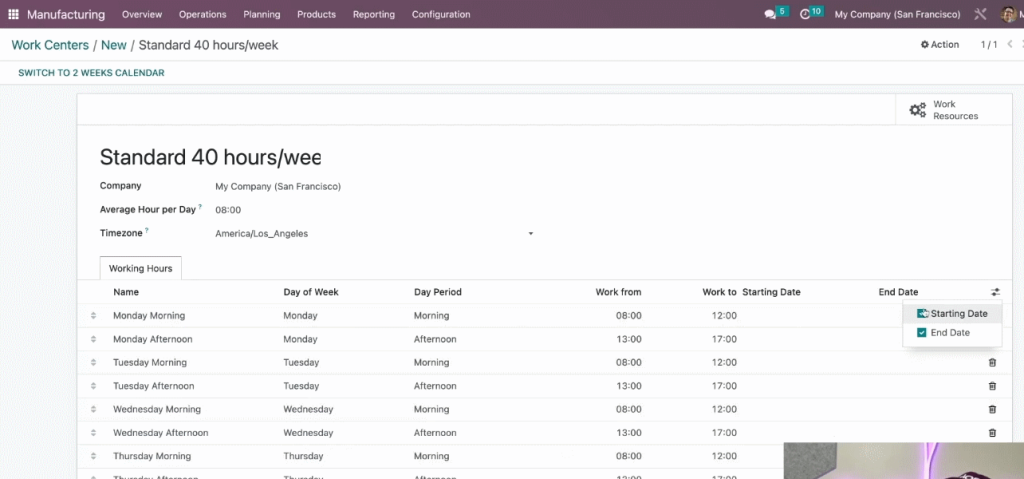Click Switch to 2 Weeks Calendar
The height and width of the screenshot is (479, 1024).
click(91, 73)
